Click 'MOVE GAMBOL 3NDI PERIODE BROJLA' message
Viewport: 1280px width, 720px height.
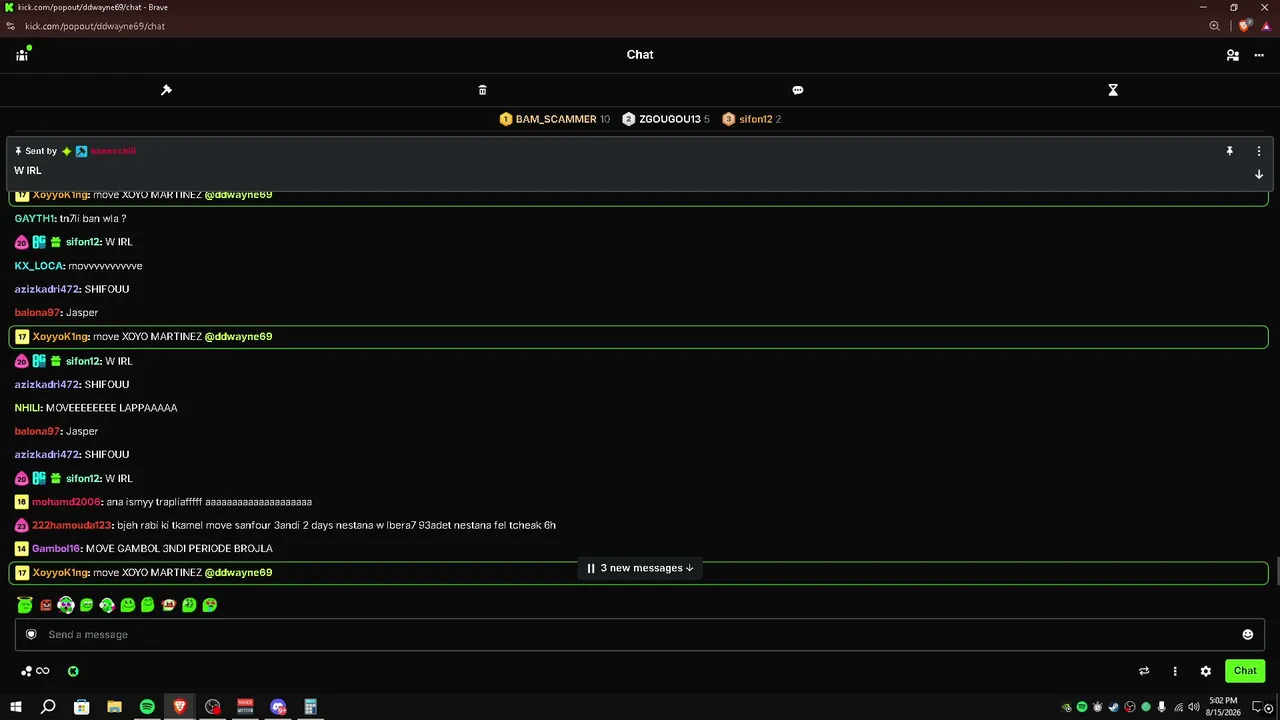(x=179, y=549)
